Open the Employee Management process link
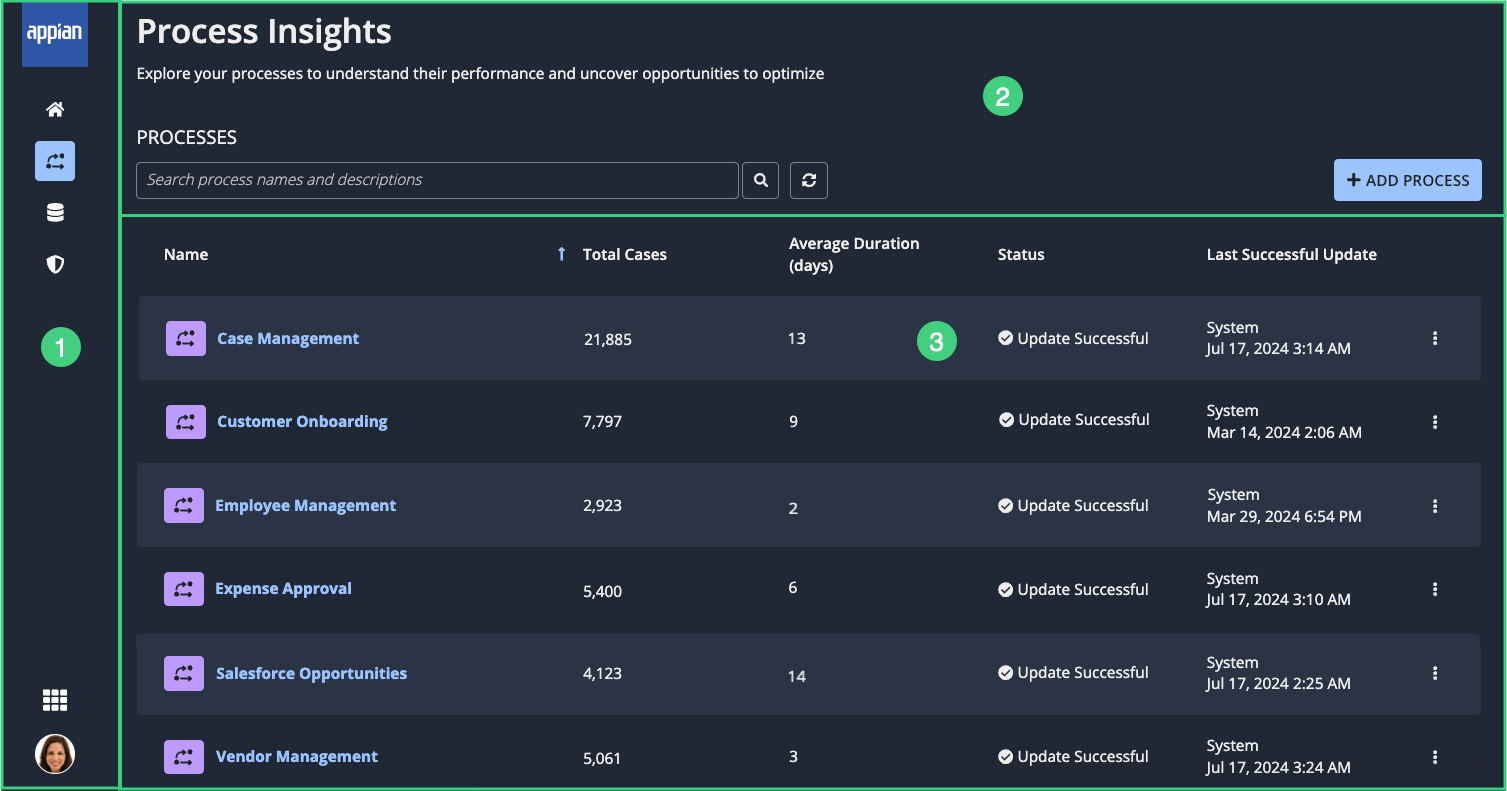This screenshot has height=791, width=1507. (306, 505)
